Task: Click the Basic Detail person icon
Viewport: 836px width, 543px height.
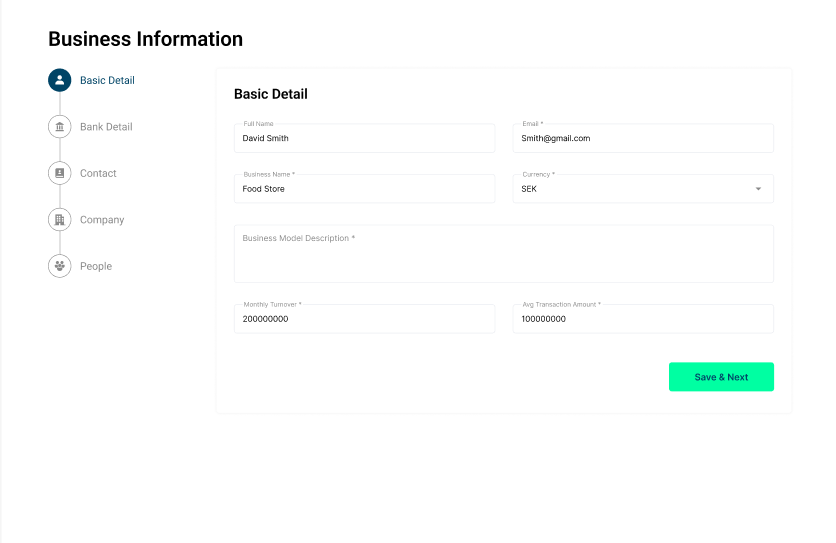Action: (x=60, y=81)
